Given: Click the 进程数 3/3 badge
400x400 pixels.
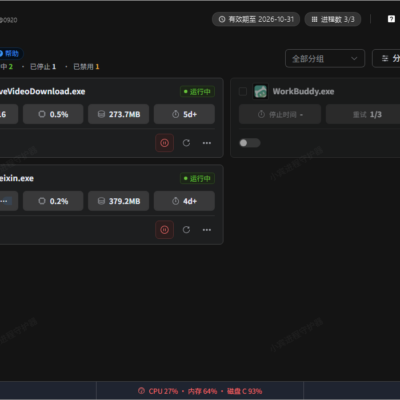Looking at the screenshot, I should coord(333,19).
